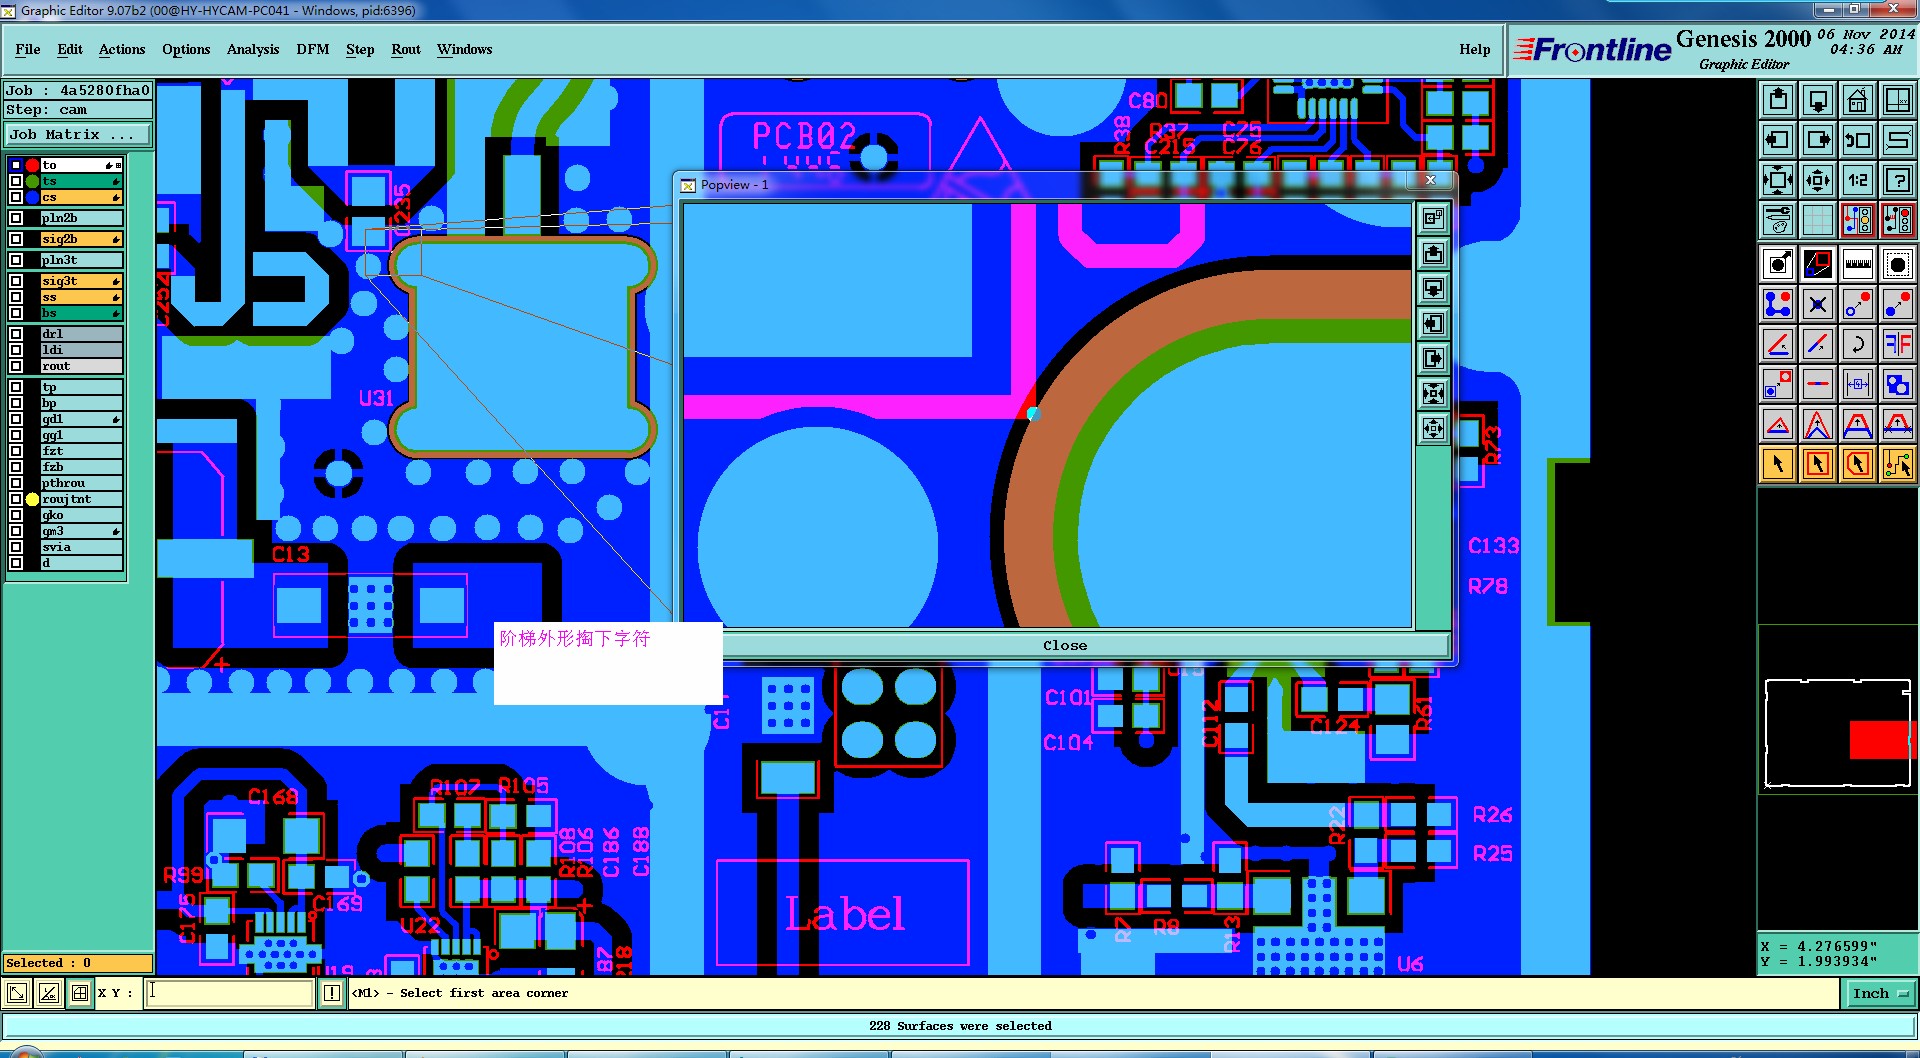The image size is (1920, 1058).
Task: Click the question mark help icon
Action: pyautogui.click(x=1897, y=180)
